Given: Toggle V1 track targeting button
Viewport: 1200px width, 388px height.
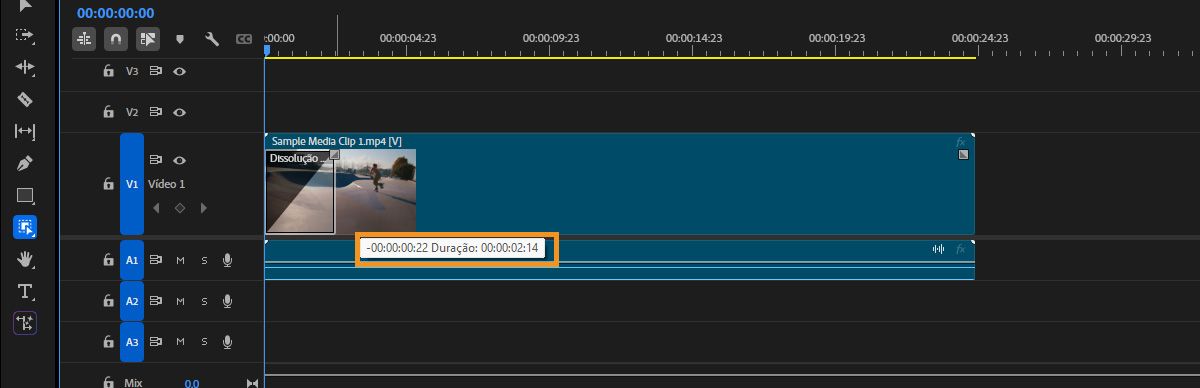Looking at the screenshot, I should [x=132, y=184].
